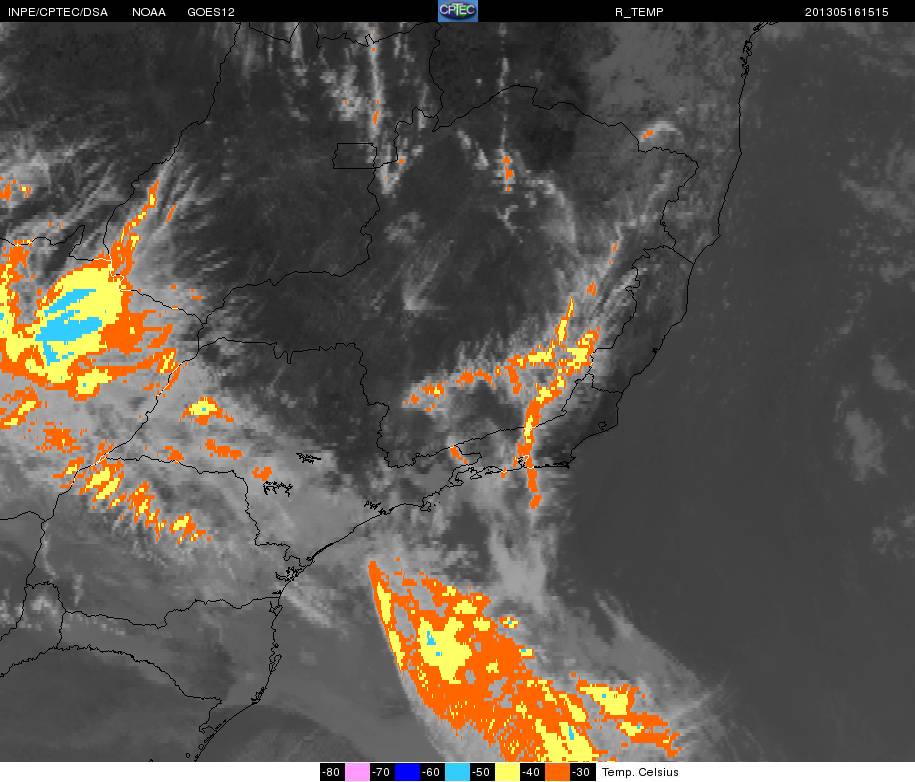Click the GOES12 satellite label

[x=211, y=12]
